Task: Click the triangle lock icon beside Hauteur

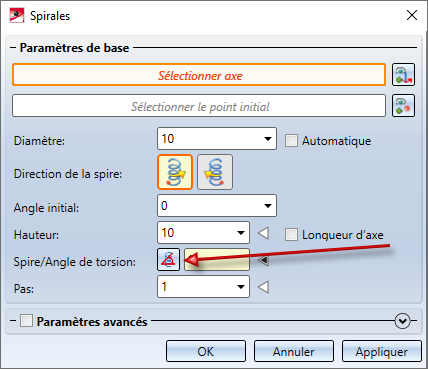Action: [x=263, y=233]
